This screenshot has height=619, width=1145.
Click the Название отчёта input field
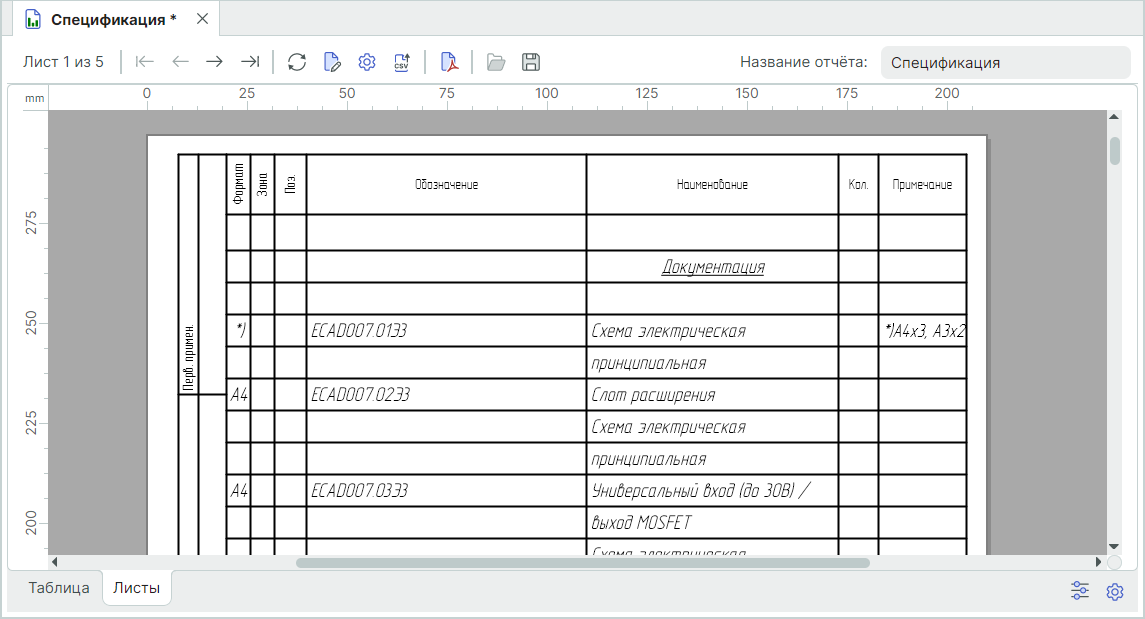(1004, 62)
